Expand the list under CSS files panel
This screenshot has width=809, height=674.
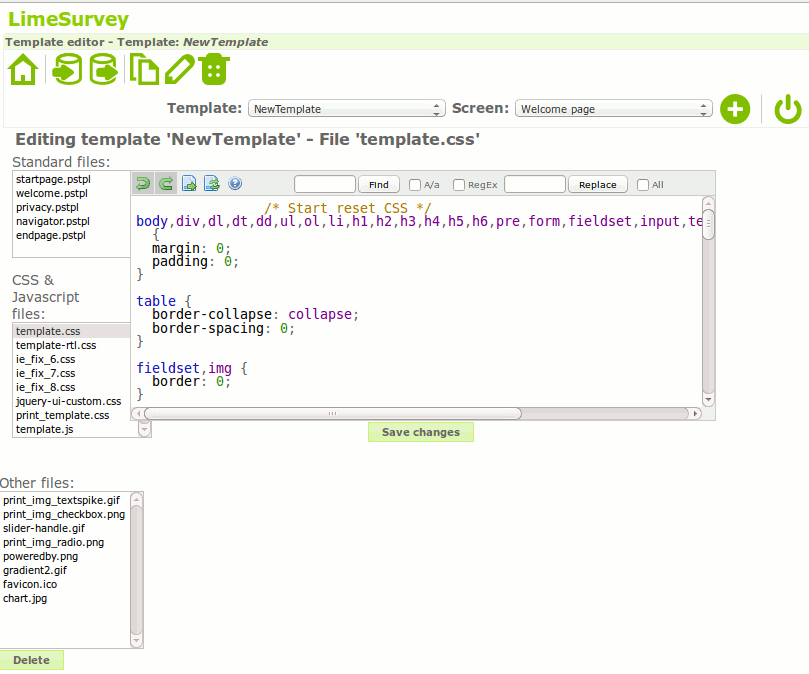click(x=143, y=428)
